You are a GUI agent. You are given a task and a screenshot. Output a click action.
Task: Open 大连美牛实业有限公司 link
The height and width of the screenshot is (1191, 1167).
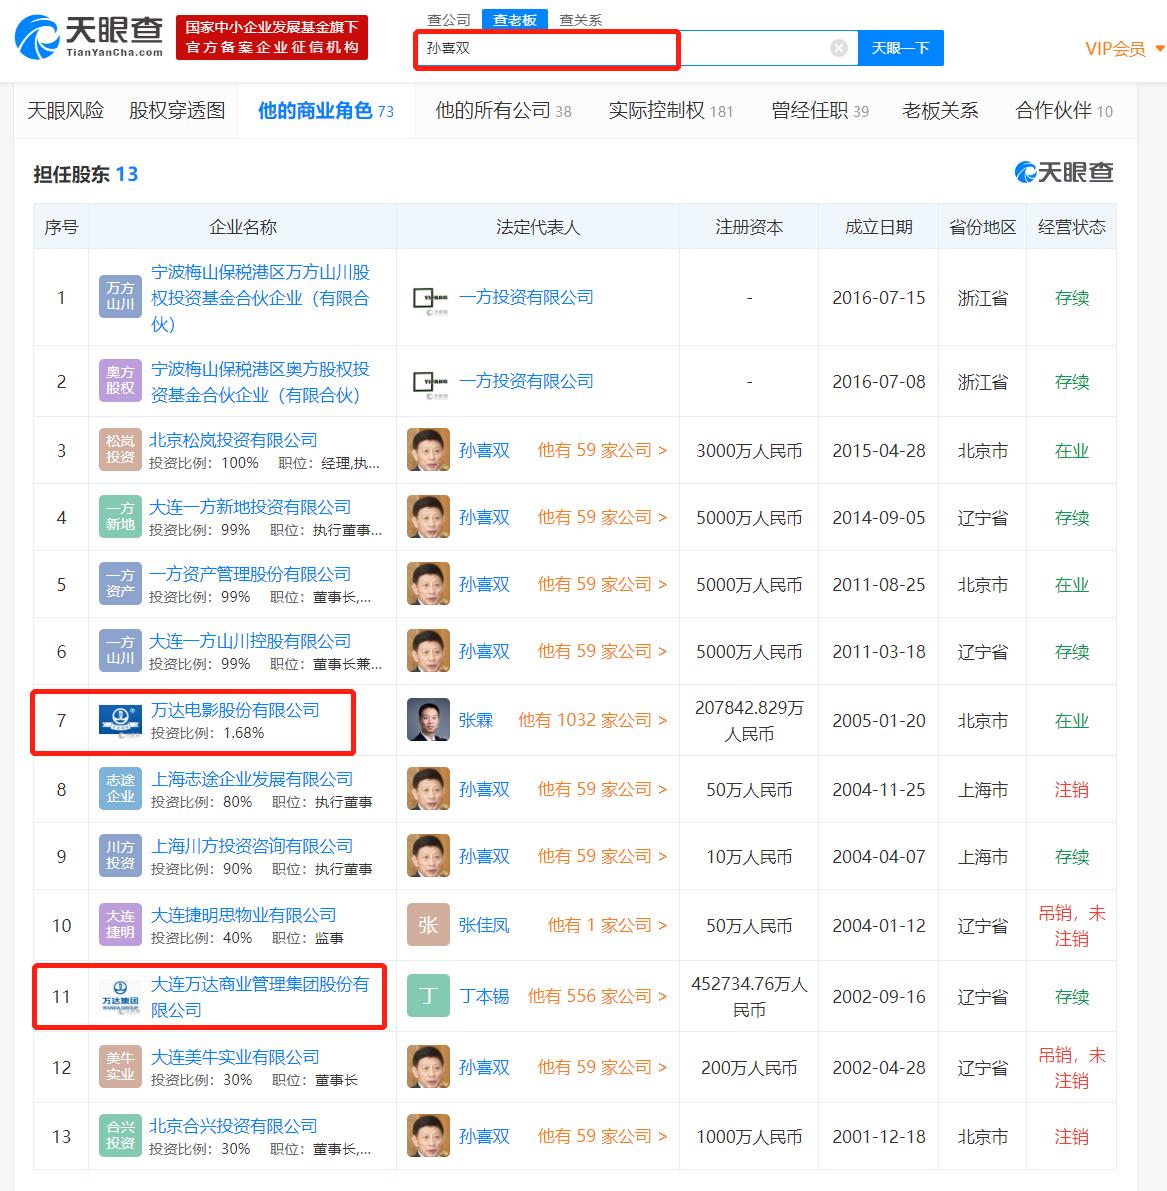235,1056
